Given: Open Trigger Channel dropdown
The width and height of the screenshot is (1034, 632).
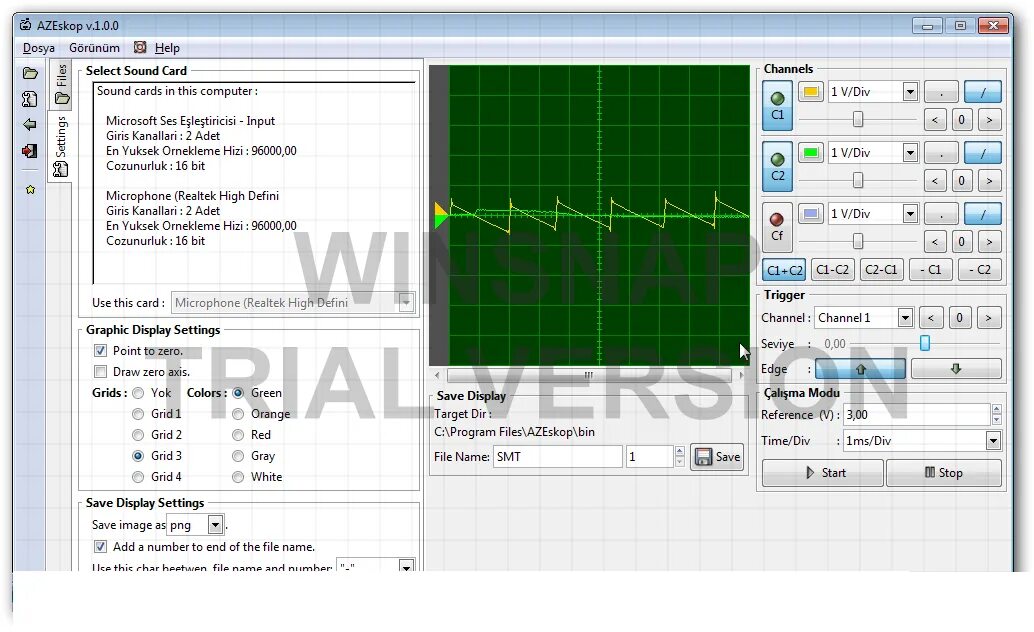Looking at the screenshot, I should pyautogui.click(x=905, y=318).
